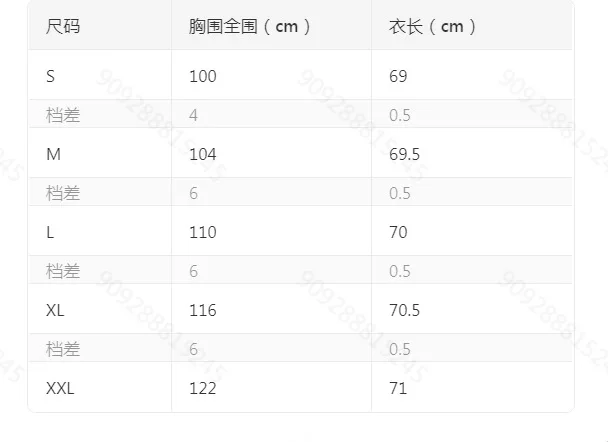The height and width of the screenshot is (442, 608).
Task: Click the chest value 110
Action: [x=202, y=232]
